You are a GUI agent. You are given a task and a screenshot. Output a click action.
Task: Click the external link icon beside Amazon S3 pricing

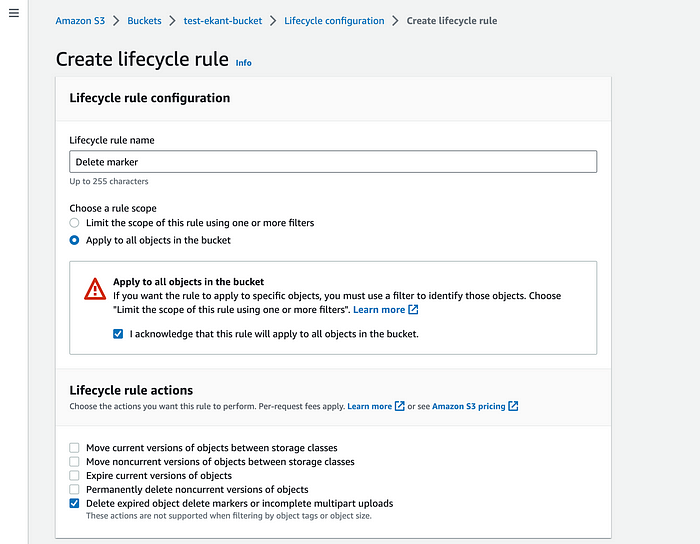click(x=513, y=406)
